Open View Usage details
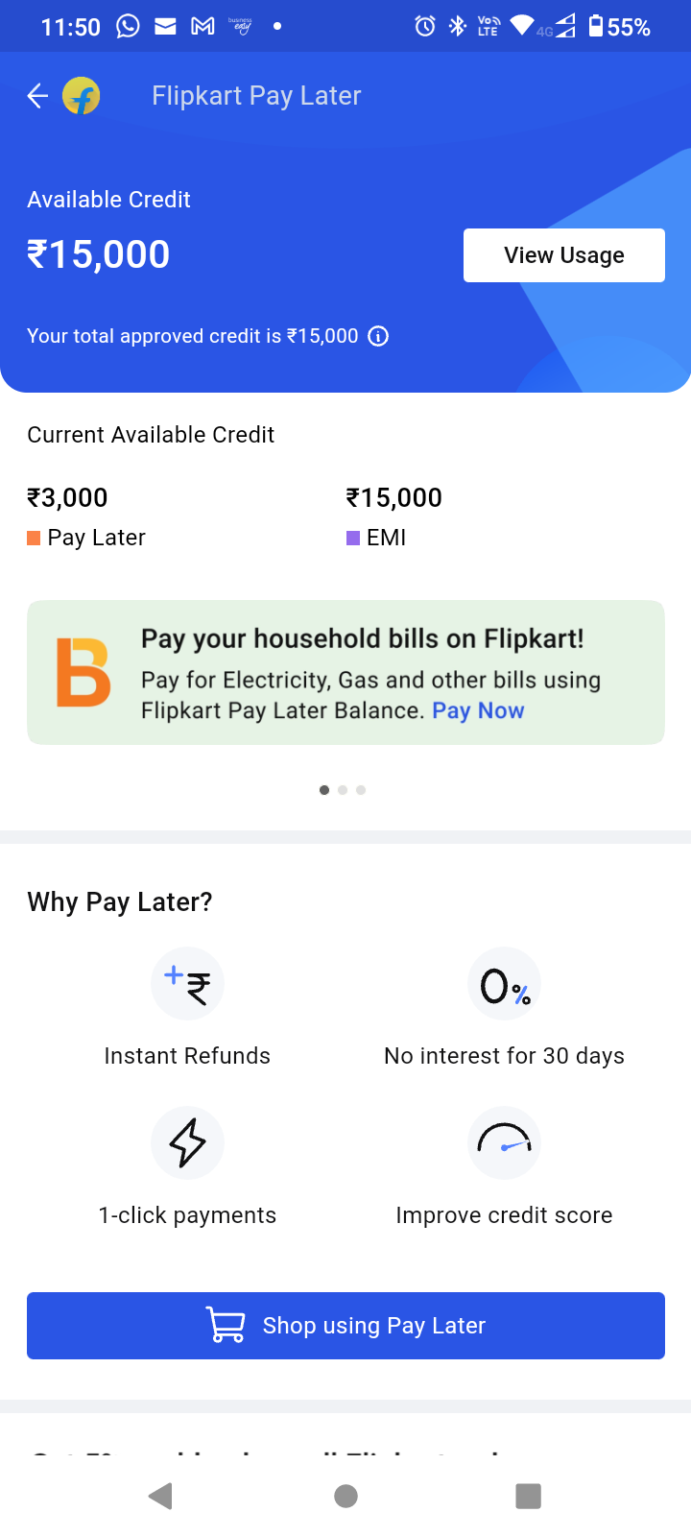 coord(563,255)
